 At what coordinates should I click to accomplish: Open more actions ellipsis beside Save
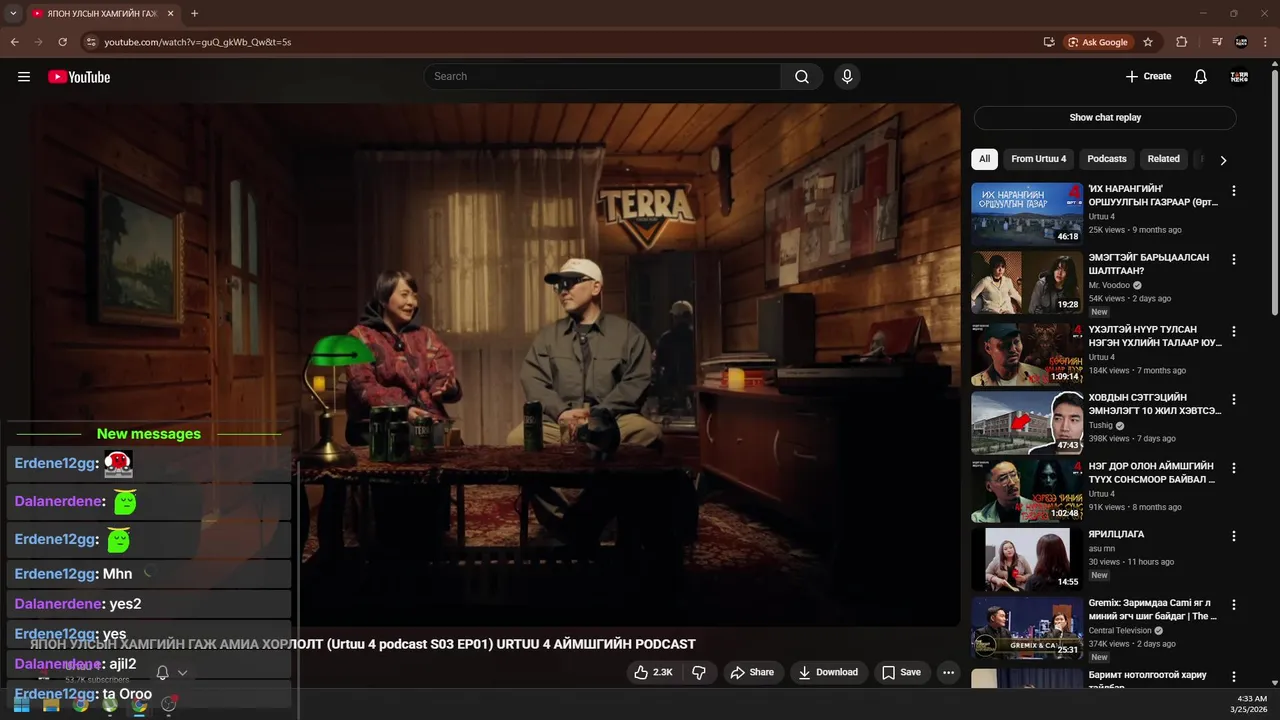(948, 673)
